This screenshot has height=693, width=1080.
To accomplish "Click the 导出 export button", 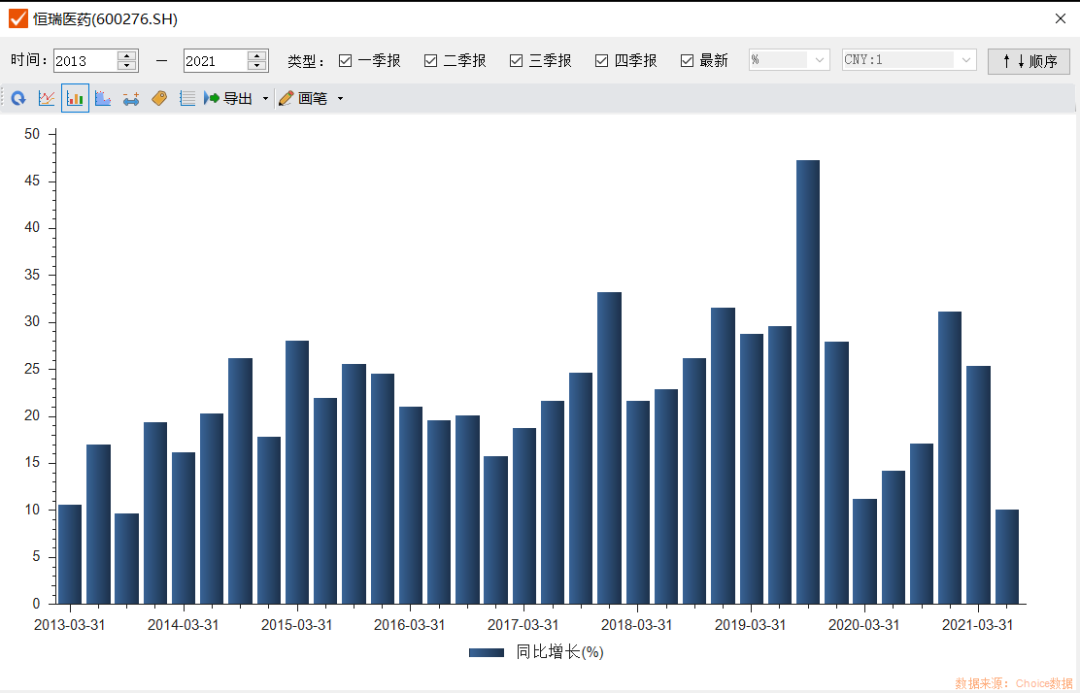I will coord(230,98).
